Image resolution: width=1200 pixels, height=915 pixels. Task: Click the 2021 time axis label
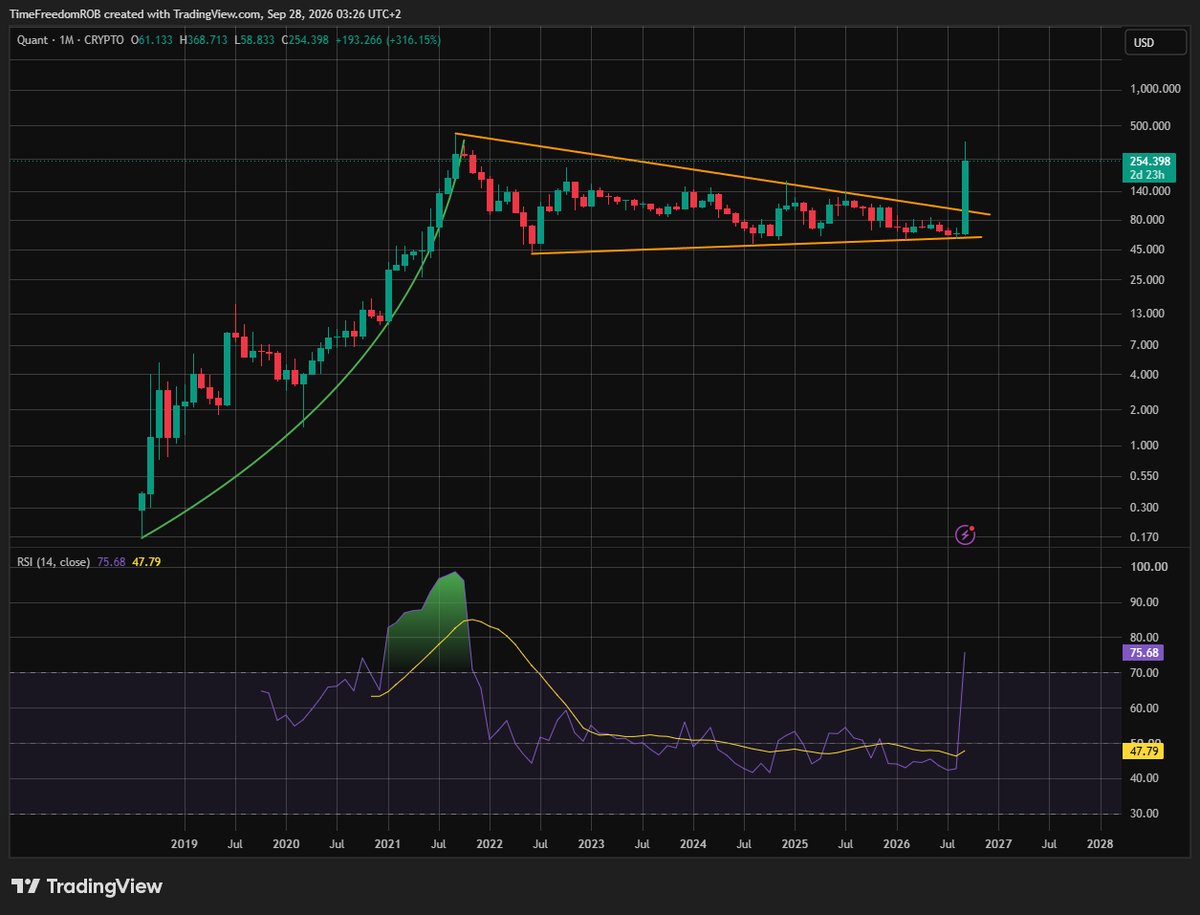coord(387,844)
